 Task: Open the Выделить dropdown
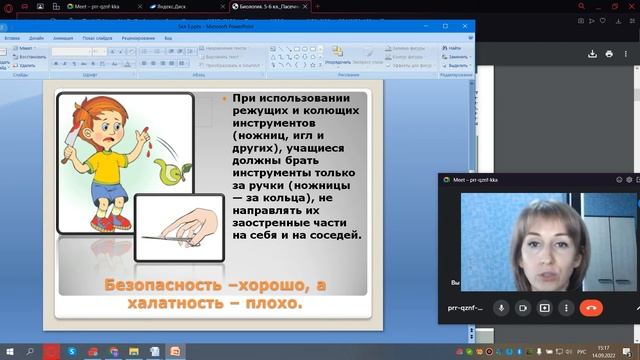point(457,65)
